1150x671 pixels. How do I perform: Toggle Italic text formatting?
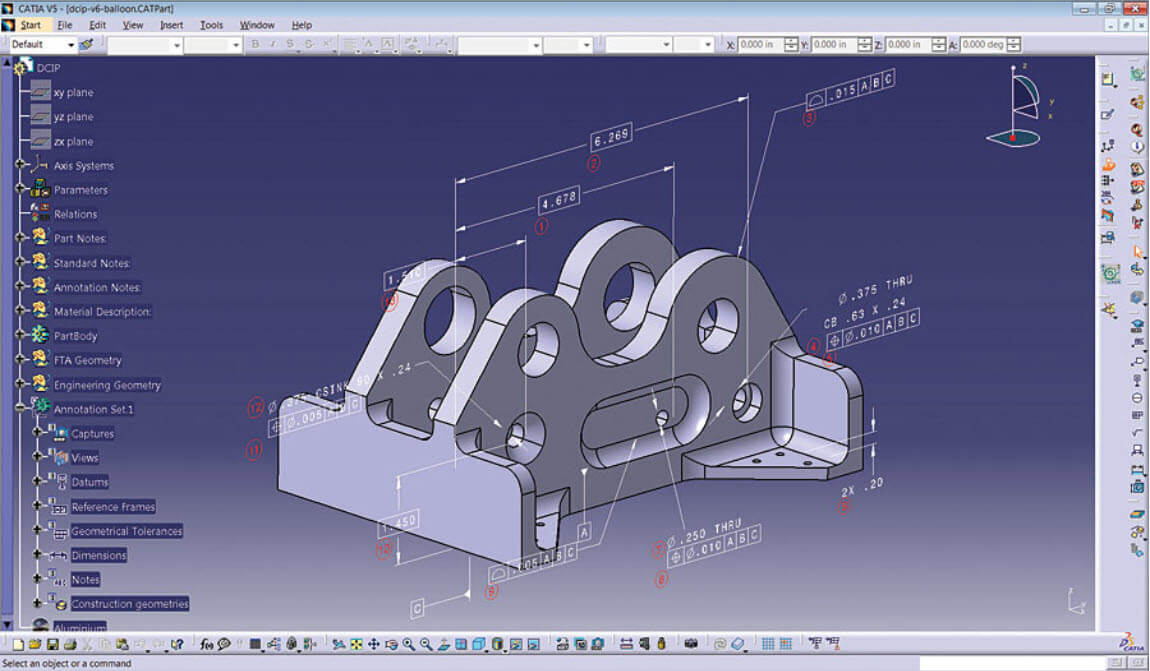click(x=273, y=45)
